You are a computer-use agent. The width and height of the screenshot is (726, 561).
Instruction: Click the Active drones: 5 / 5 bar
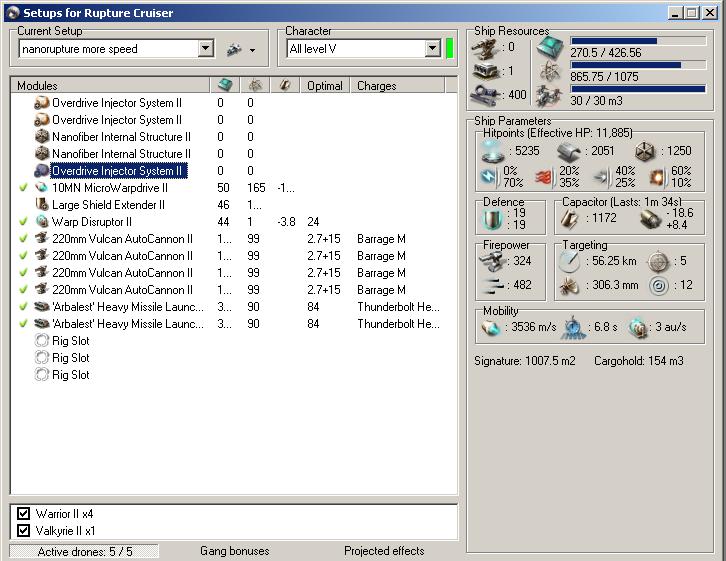[x=84, y=551]
